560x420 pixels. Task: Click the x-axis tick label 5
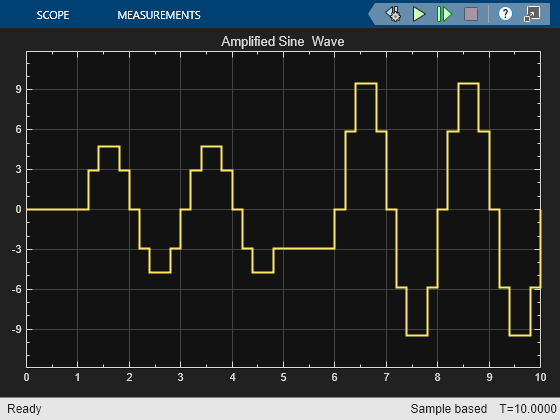[283, 377]
